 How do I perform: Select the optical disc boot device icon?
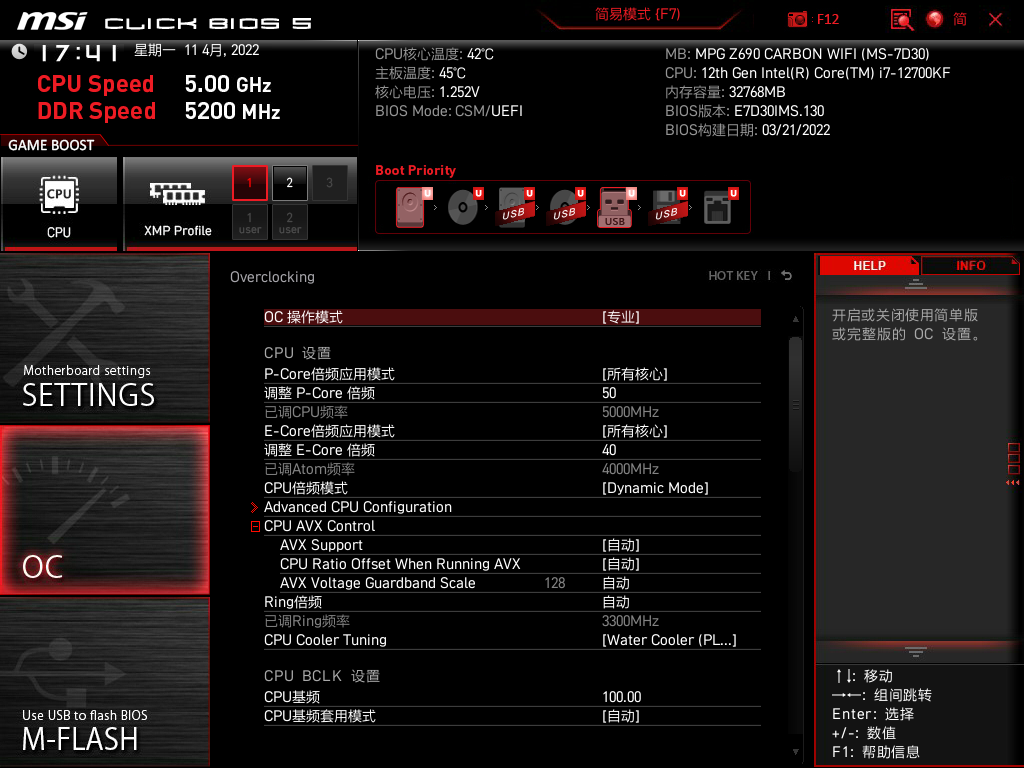[464, 207]
